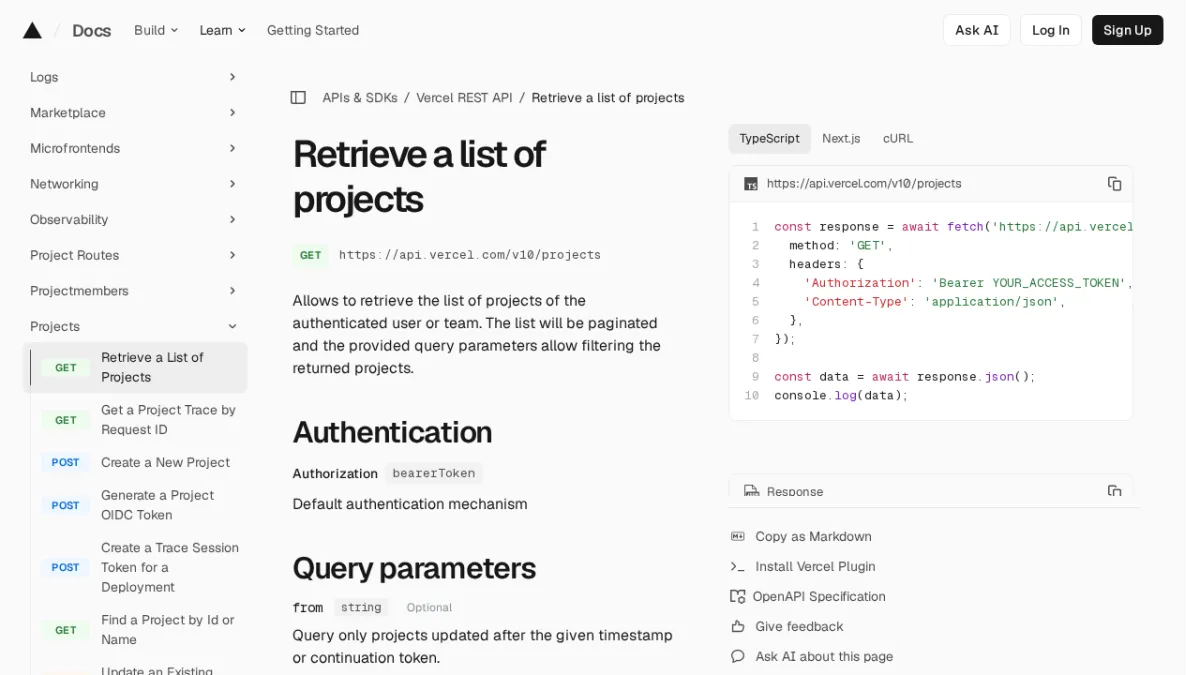
Task: Click Ask AI about this page link
Action: 824,656
